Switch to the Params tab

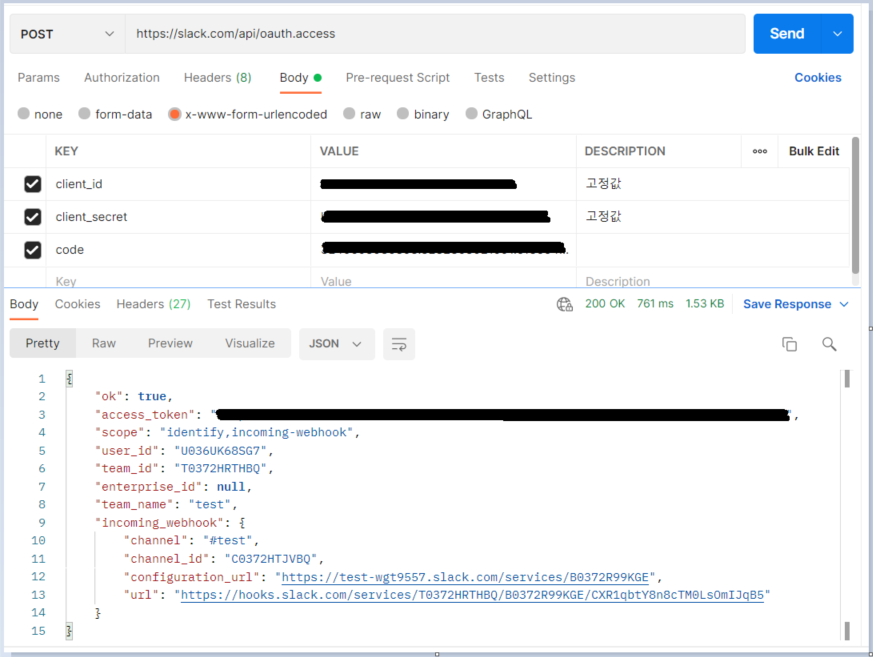point(38,77)
